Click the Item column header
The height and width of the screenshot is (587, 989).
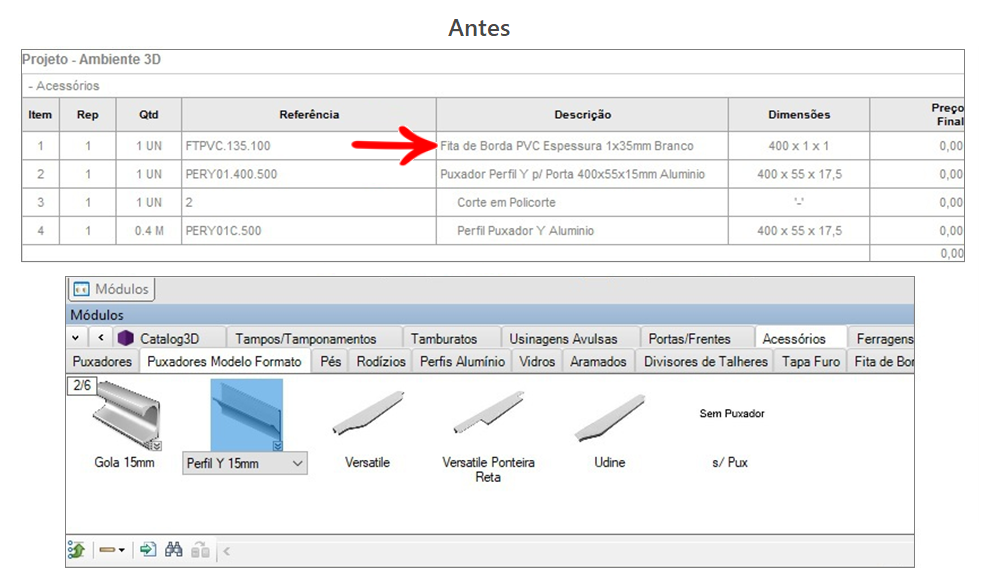pos(40,115)
